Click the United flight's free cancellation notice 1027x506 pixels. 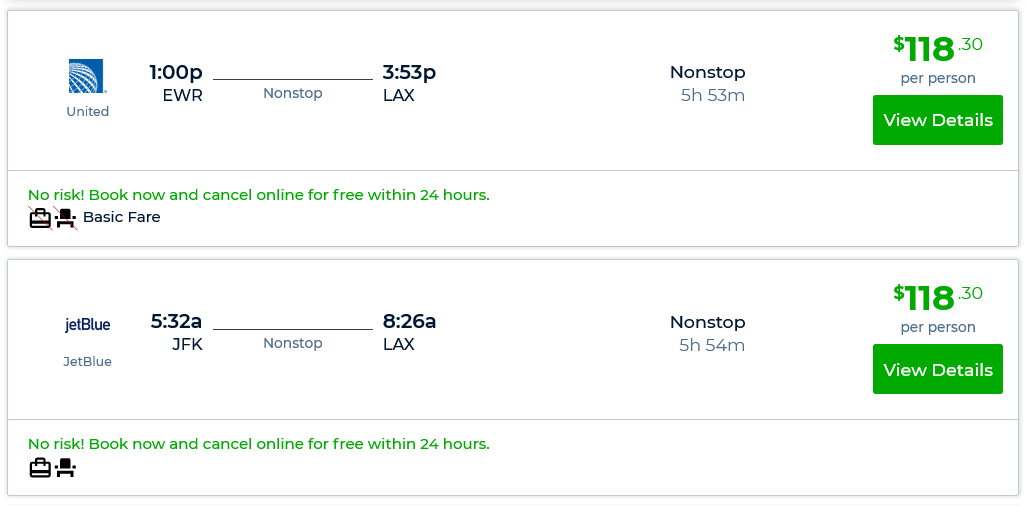tap(259, 195)
